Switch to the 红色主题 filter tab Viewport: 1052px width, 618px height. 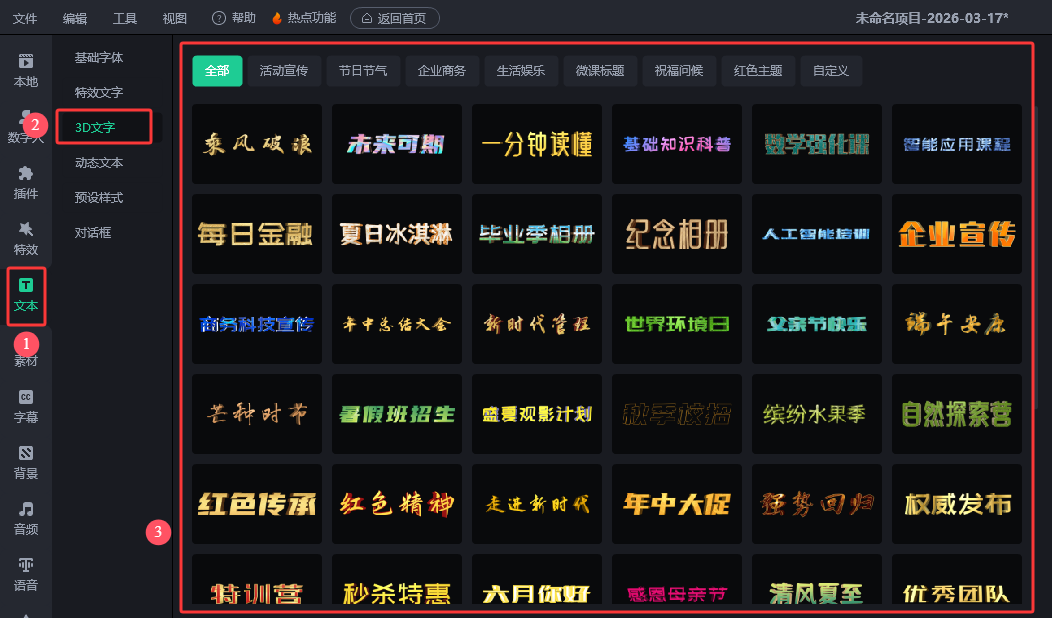(758, 71)
